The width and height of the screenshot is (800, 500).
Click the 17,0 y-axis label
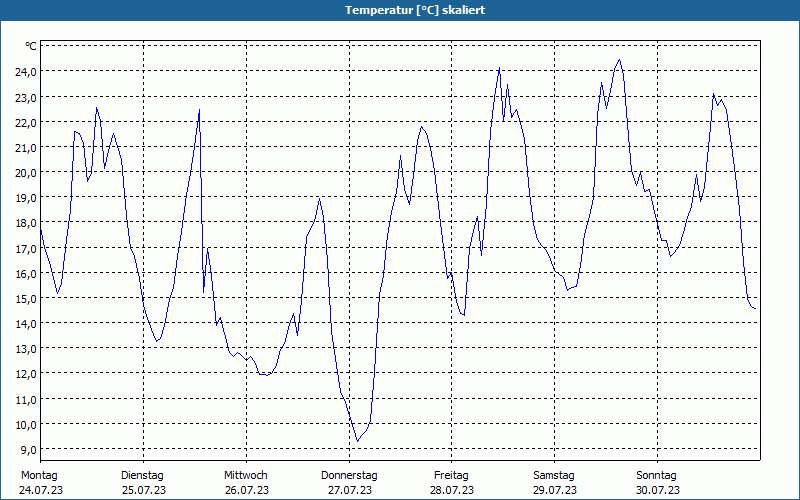26,249
